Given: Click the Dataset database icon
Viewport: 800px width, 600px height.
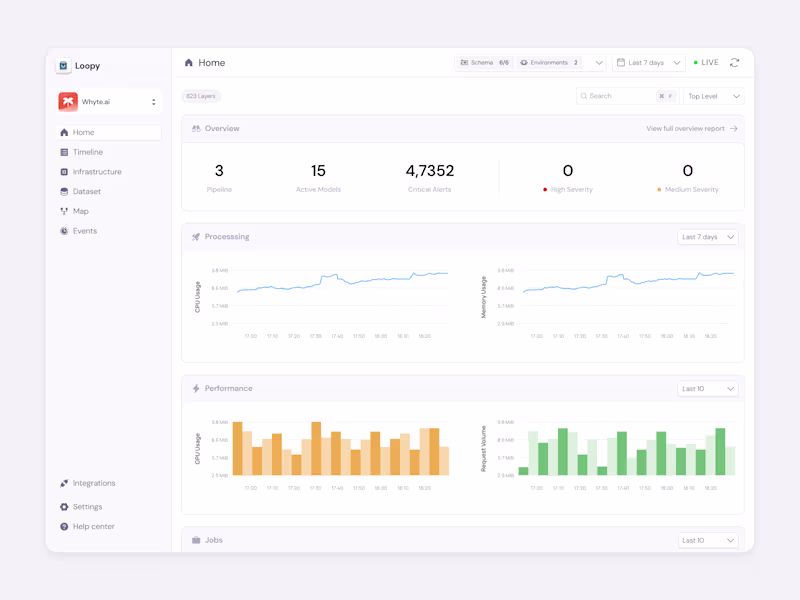Looking at the screenshot, I should pos(65,191).
